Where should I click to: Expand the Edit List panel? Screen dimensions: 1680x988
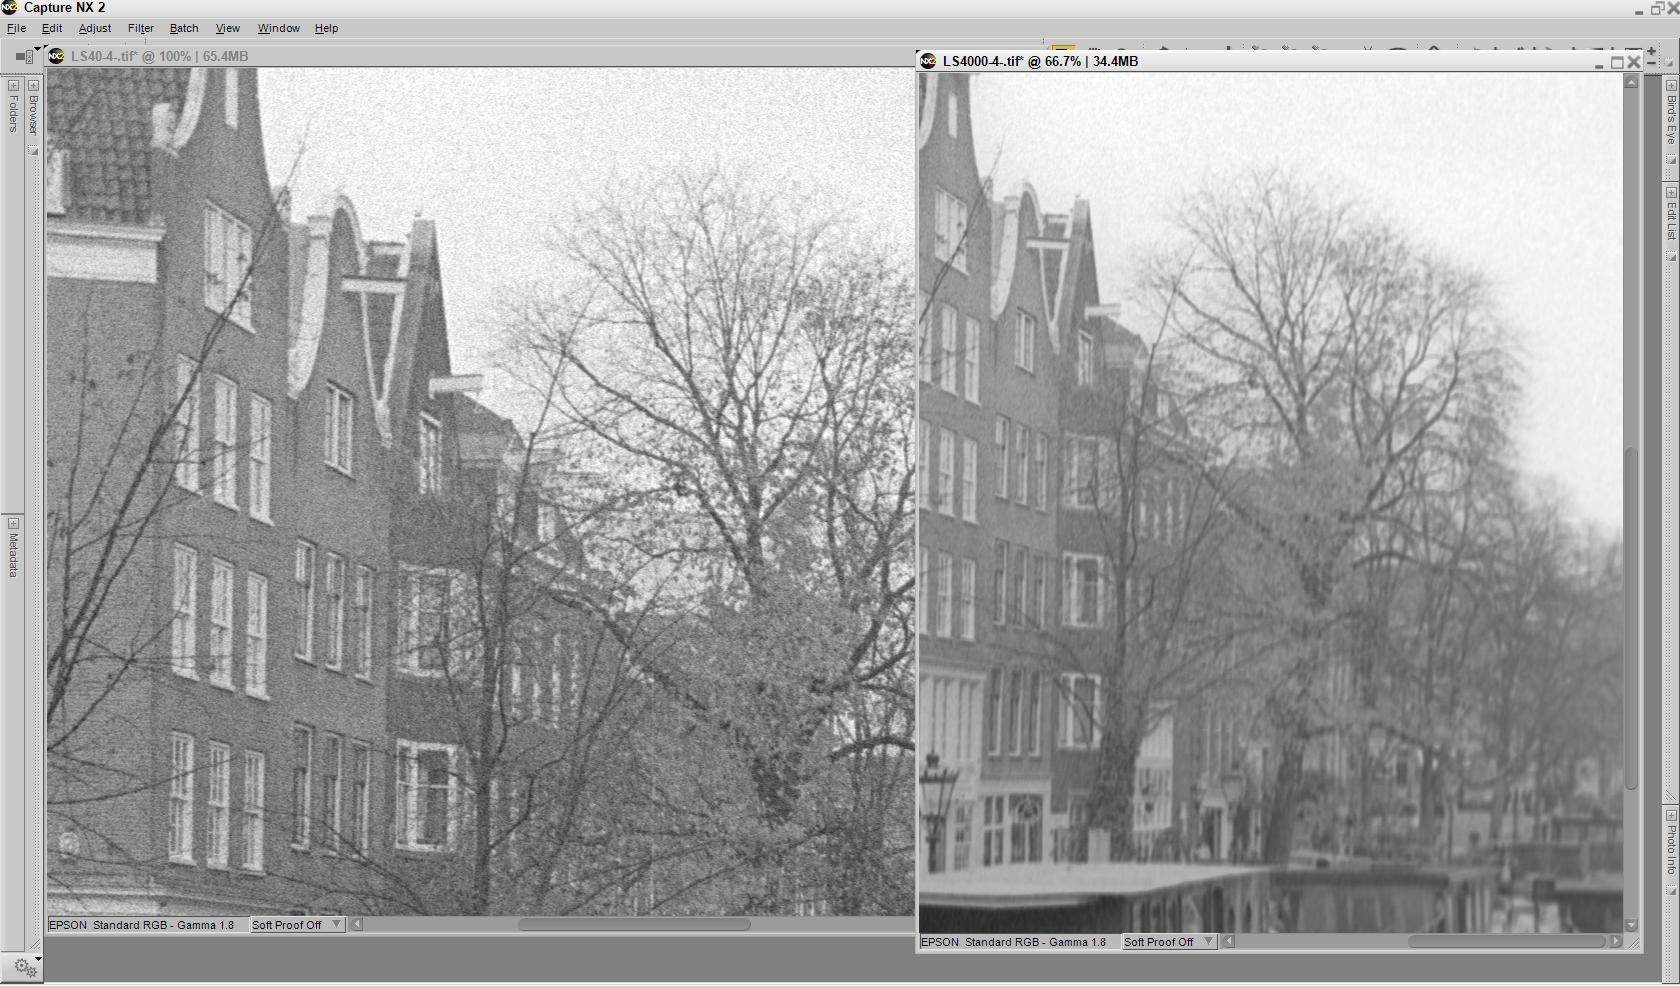pyautogui.click(x=1671, y=192)
